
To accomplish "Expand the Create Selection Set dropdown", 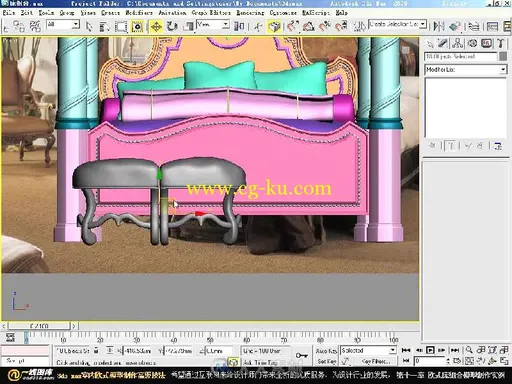I will tap(397, 24).
